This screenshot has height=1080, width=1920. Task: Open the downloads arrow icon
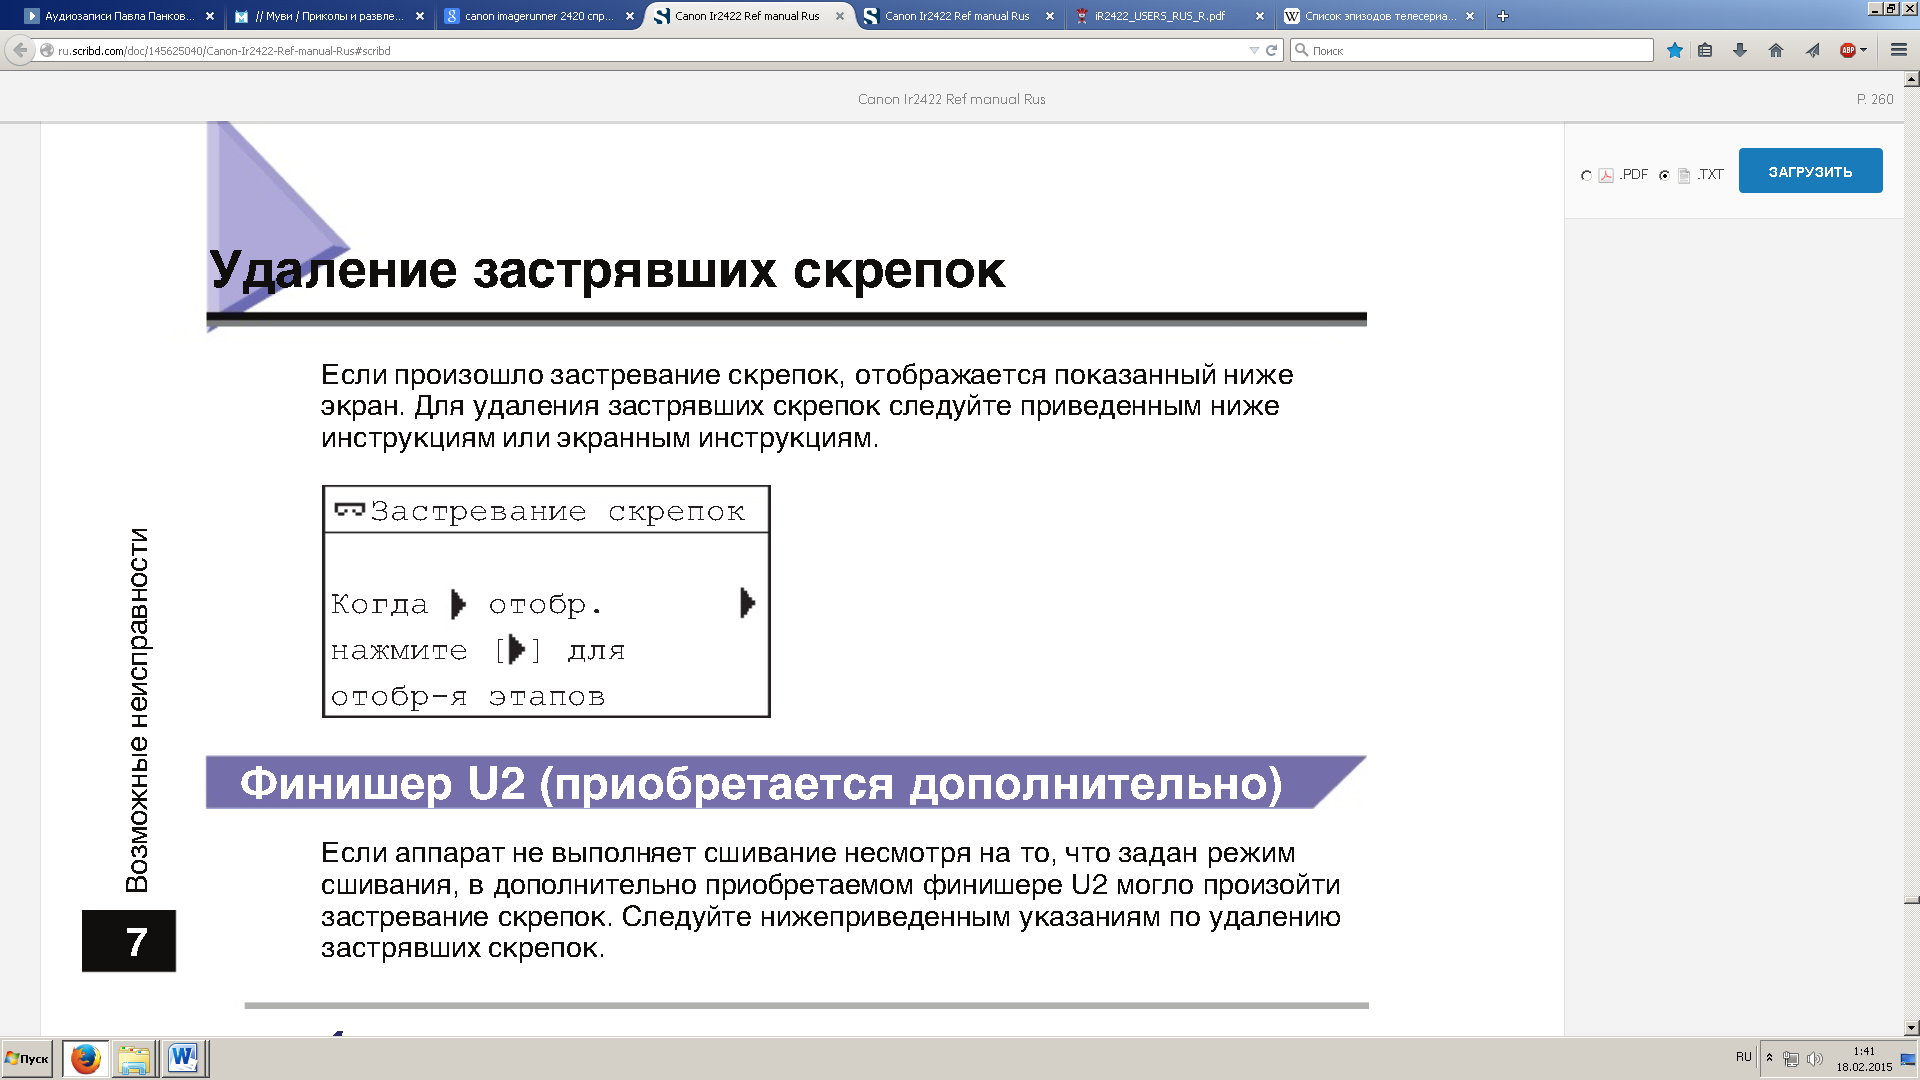point(1740,50)
